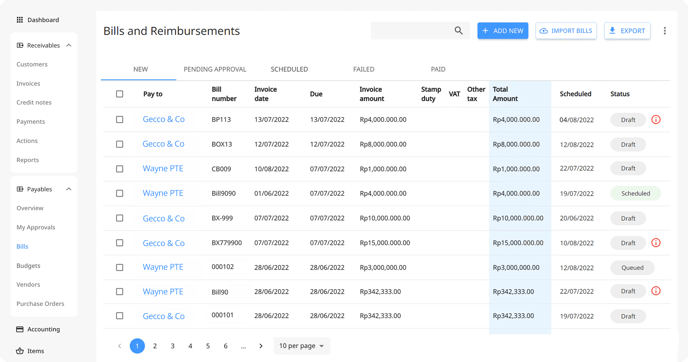This screenshot has height=362, width=688.
Task: Open the three-dot more options menu
Action: pos(665,31)
